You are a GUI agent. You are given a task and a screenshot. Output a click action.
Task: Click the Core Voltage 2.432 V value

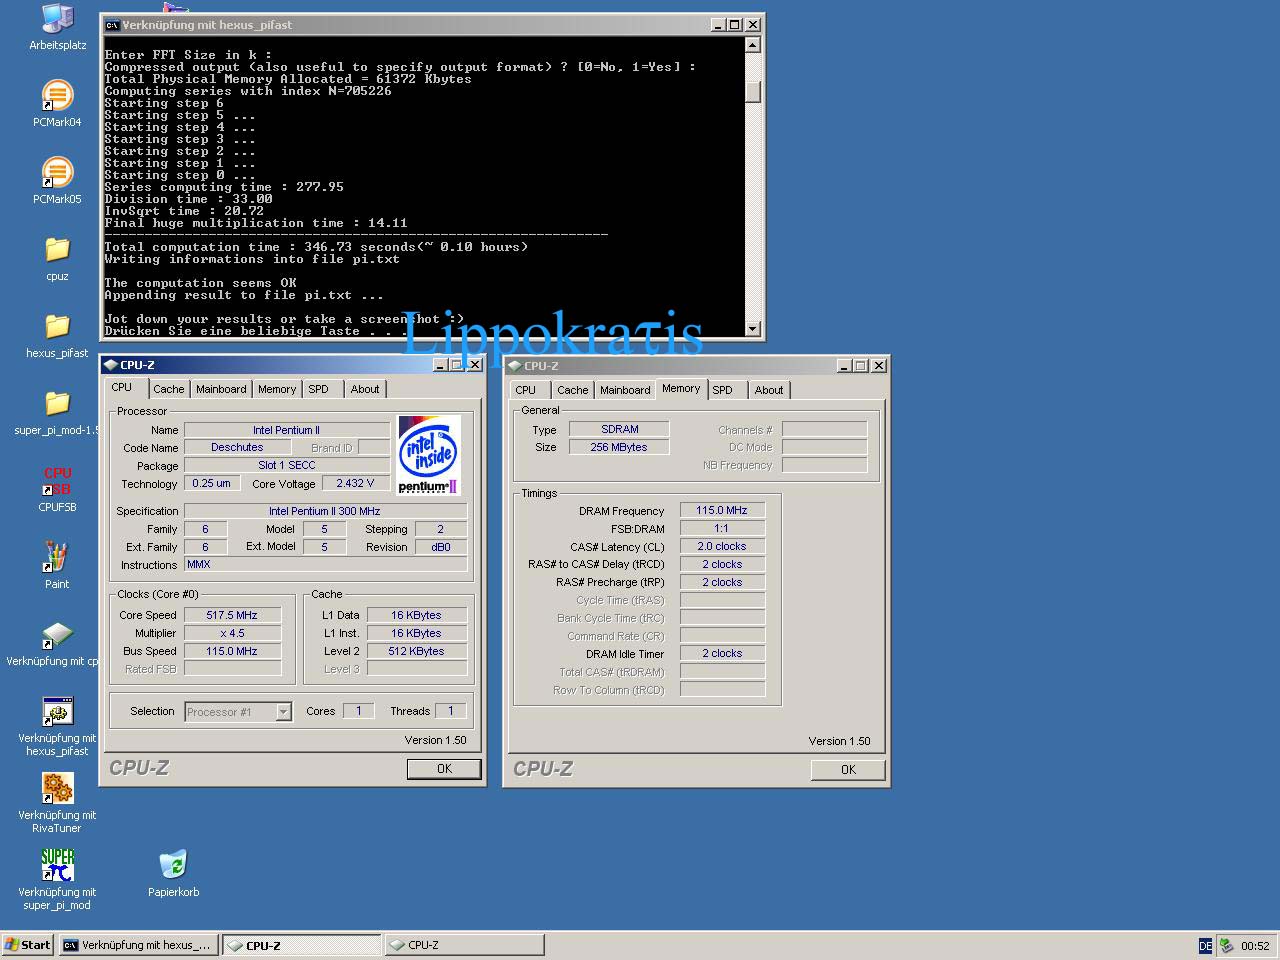click(355, 483)
